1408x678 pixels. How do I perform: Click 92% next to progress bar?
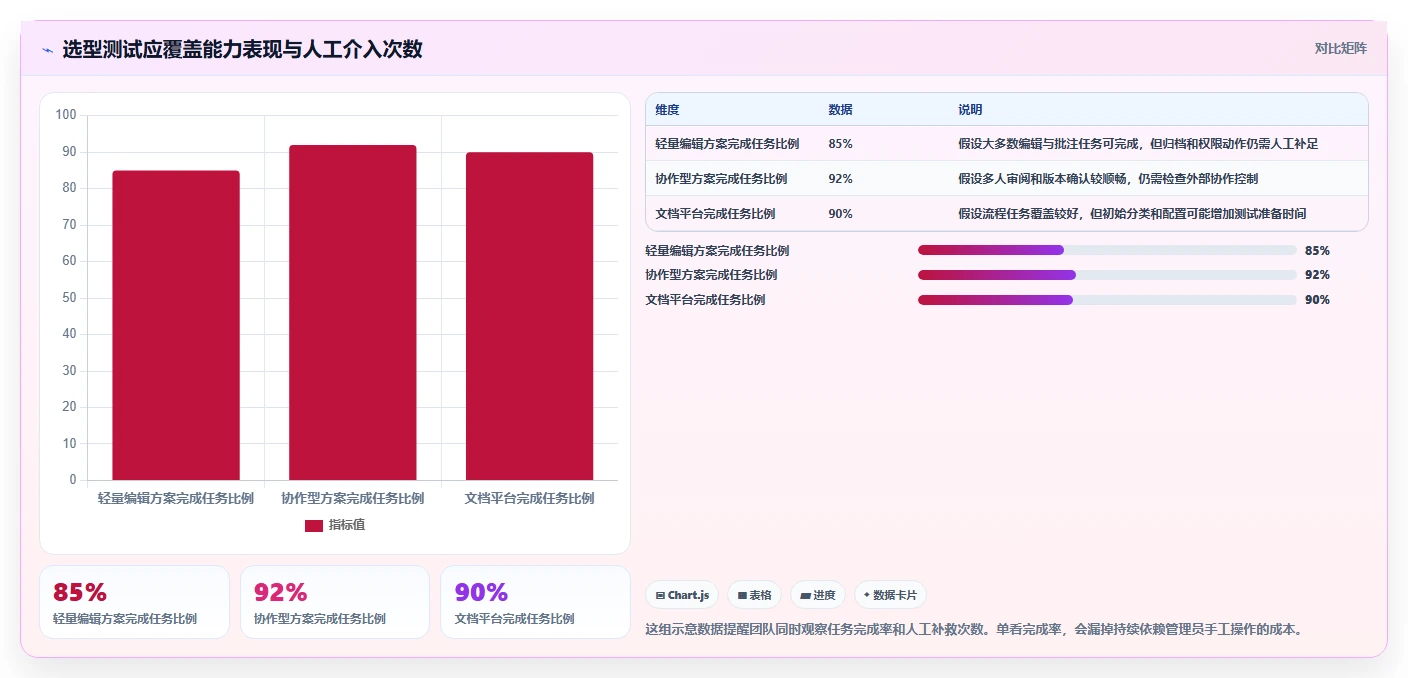pos(1317,275)
